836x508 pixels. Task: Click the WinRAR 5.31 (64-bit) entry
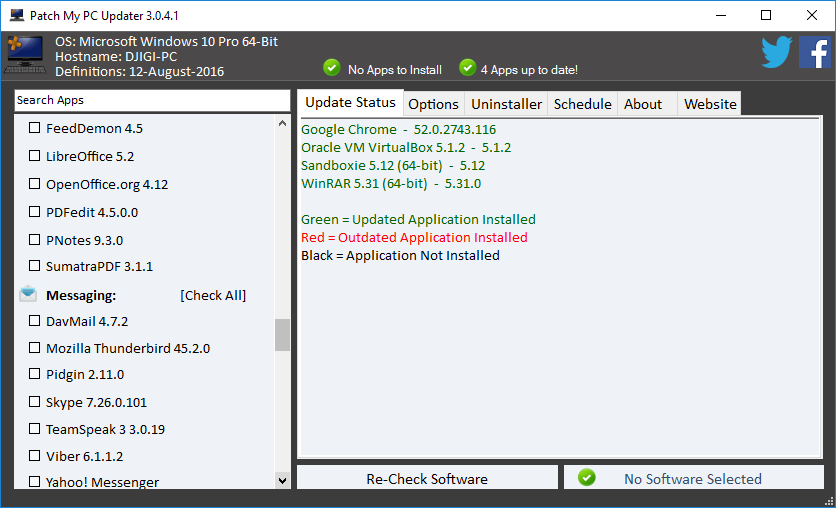pyautogui.click(x=391, y=184)
